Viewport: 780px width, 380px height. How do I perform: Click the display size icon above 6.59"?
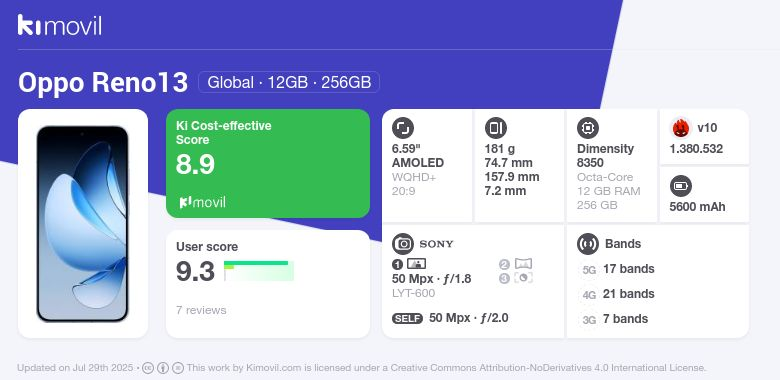point(403,128)
